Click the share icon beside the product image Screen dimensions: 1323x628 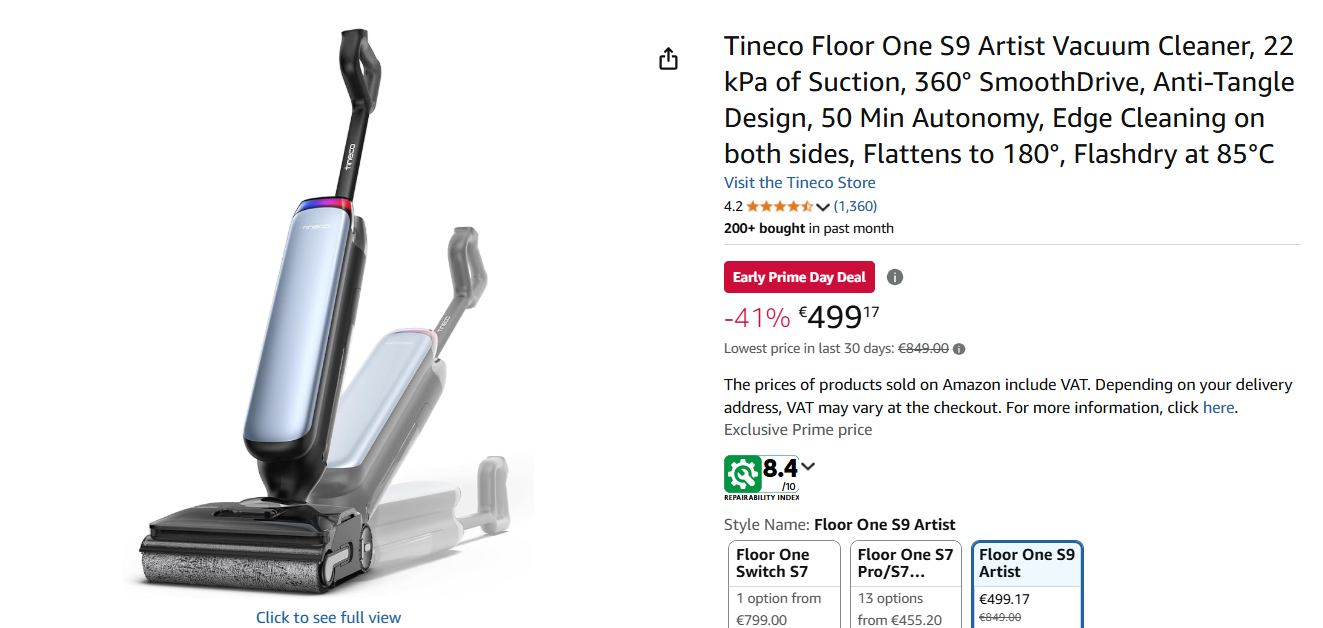[x=669, y=59]
